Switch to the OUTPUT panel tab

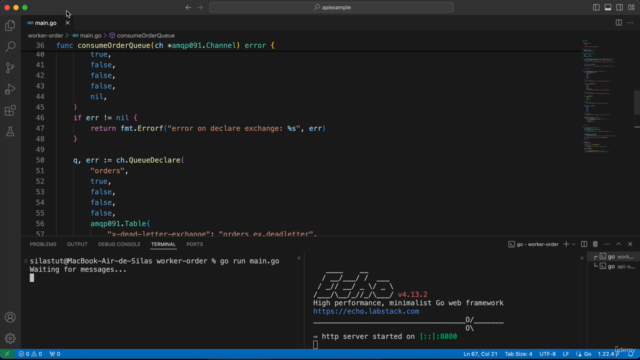[x=77, y=244]
